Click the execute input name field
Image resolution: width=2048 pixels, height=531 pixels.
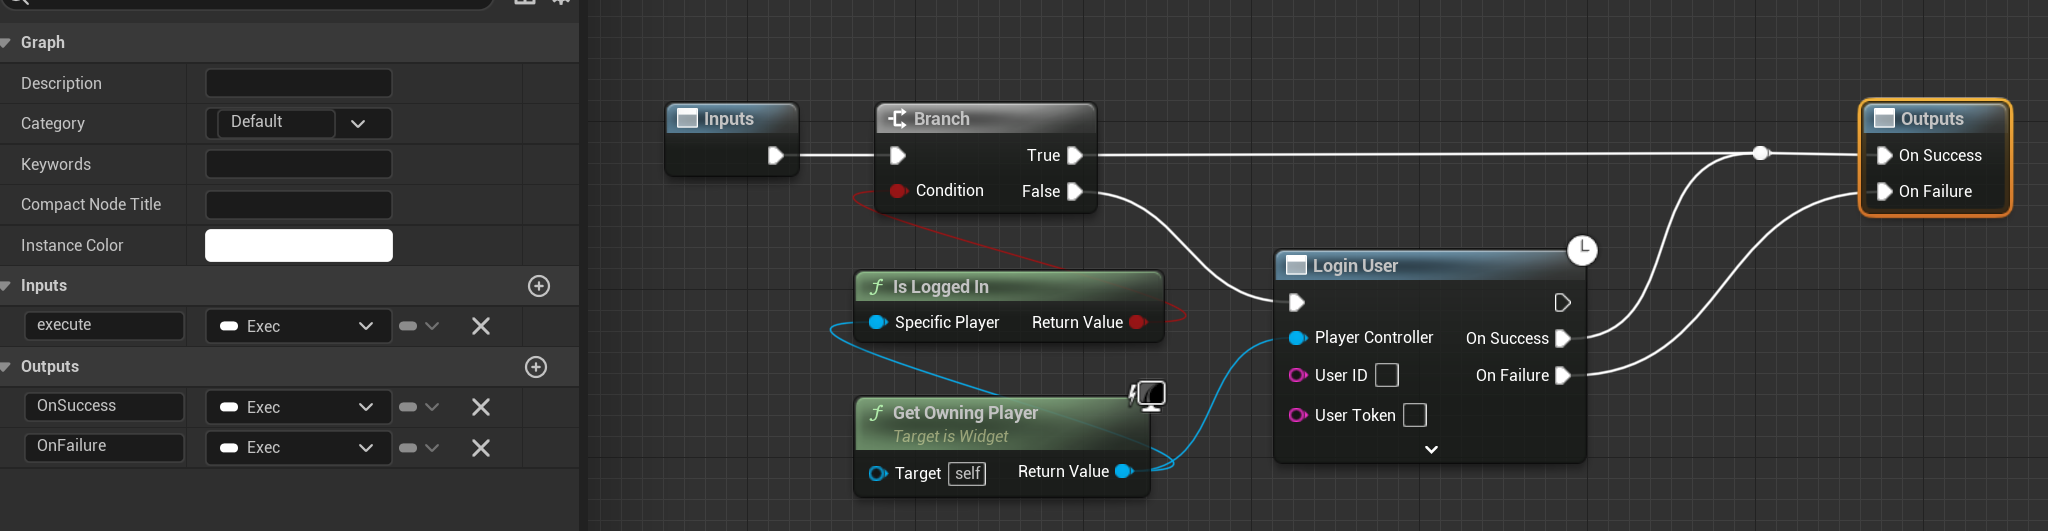(x=104, y=325)
